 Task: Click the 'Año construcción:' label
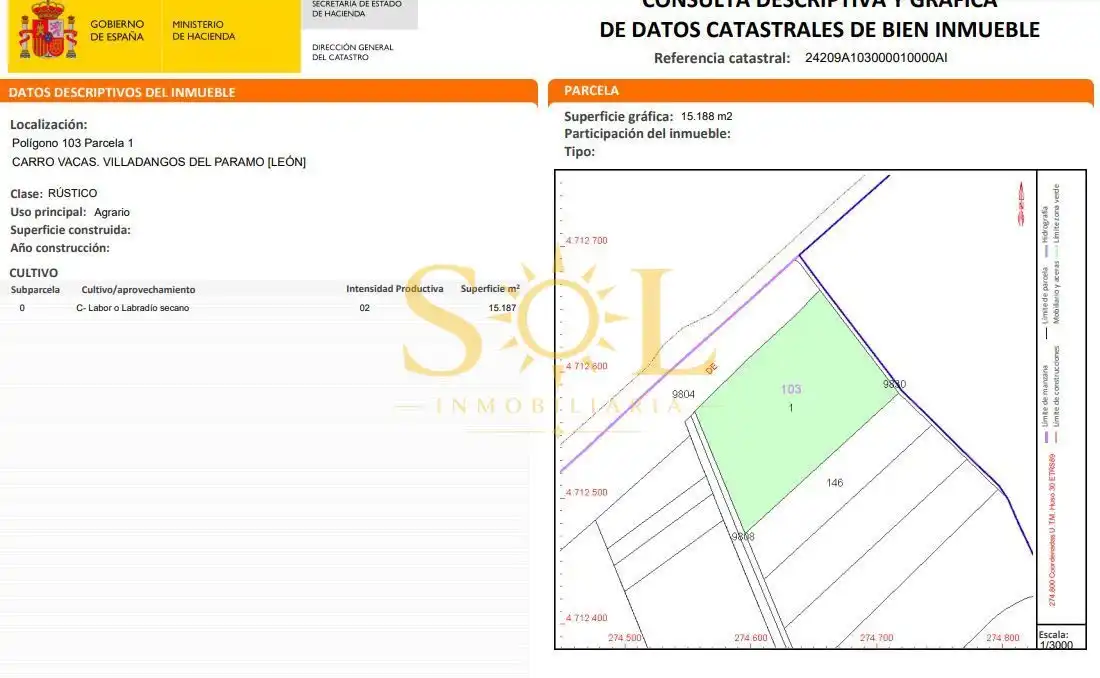coord(60,248)
